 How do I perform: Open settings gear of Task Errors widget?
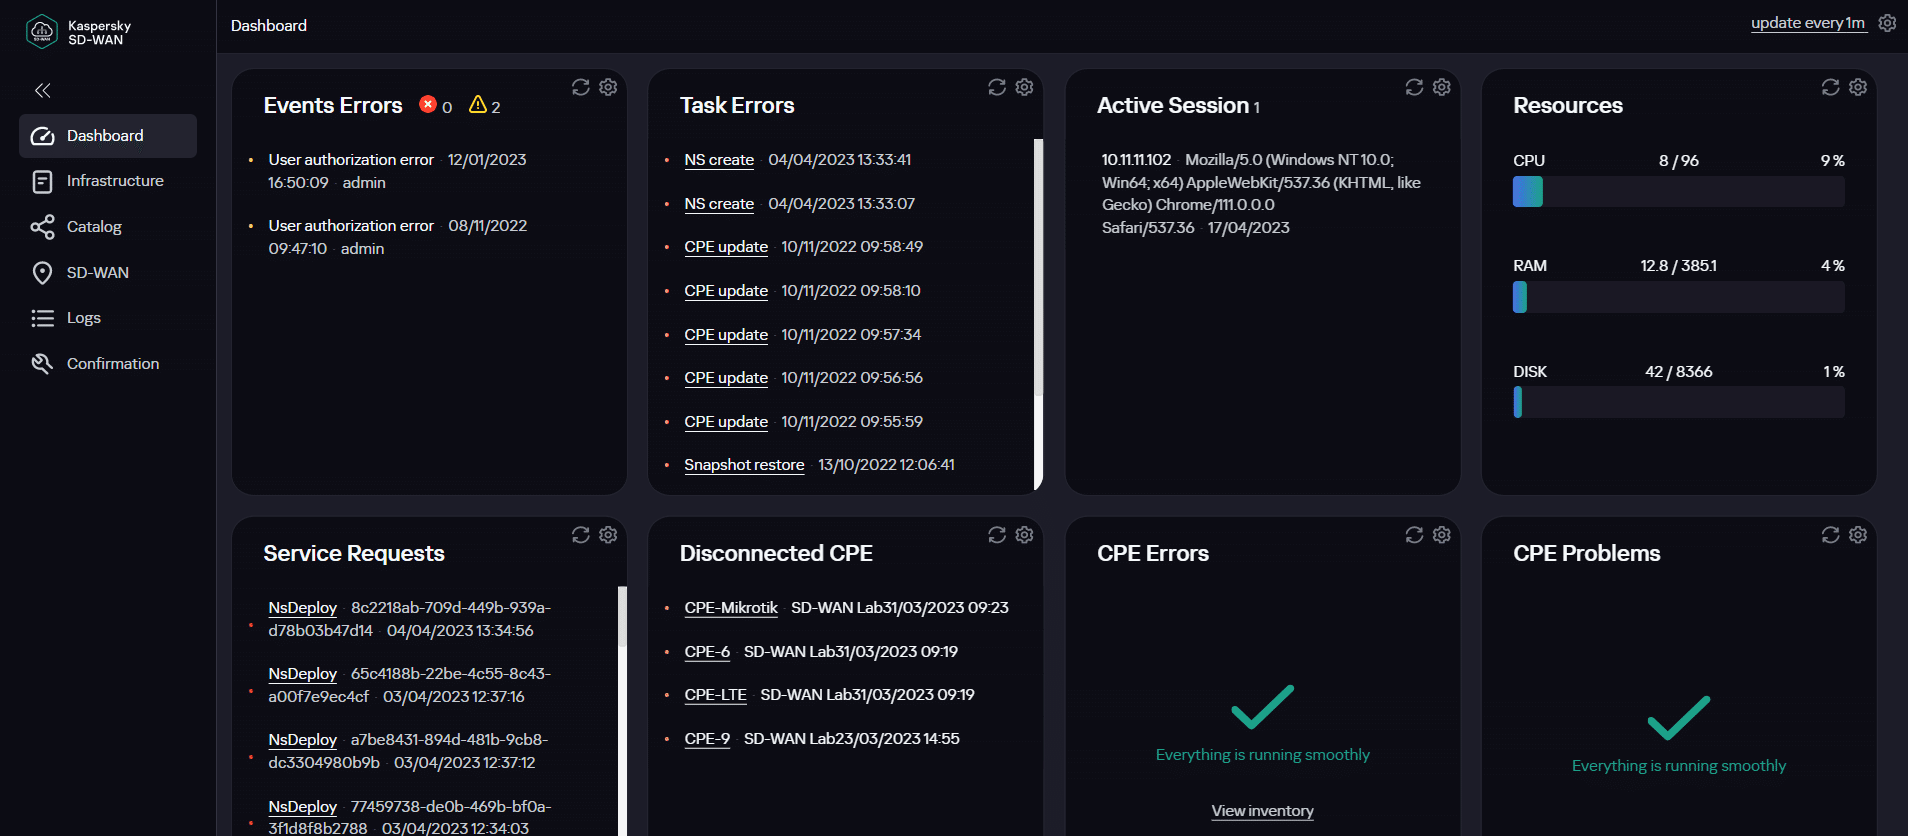click(1024, 87)
